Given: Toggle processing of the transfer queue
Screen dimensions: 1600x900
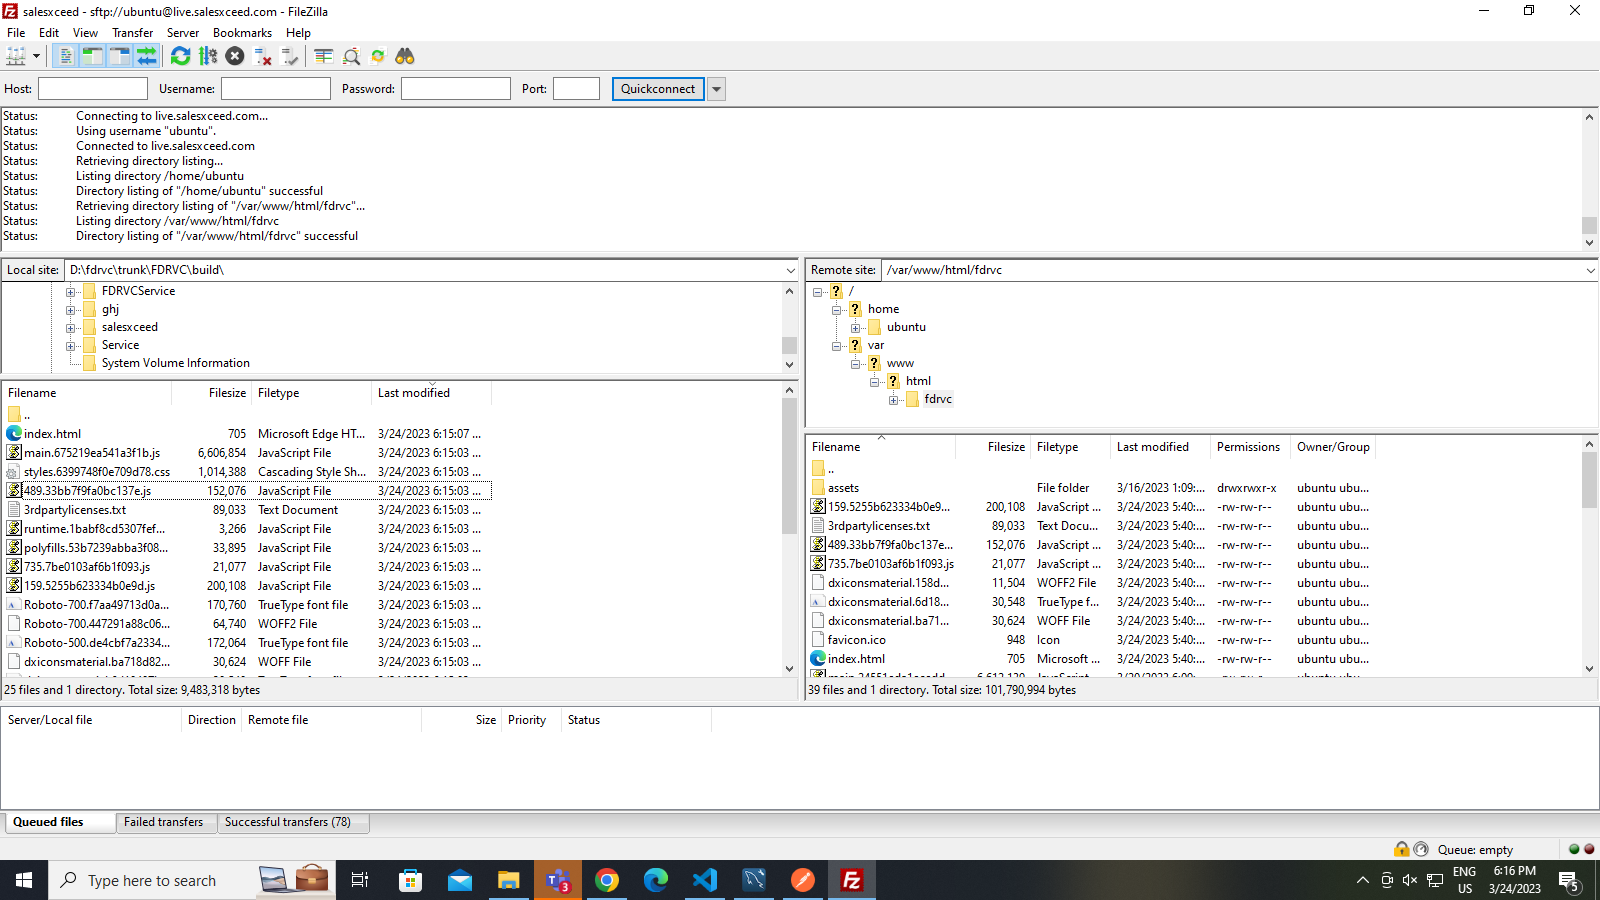Looking at the screenshot, I should tap(208, 57).
